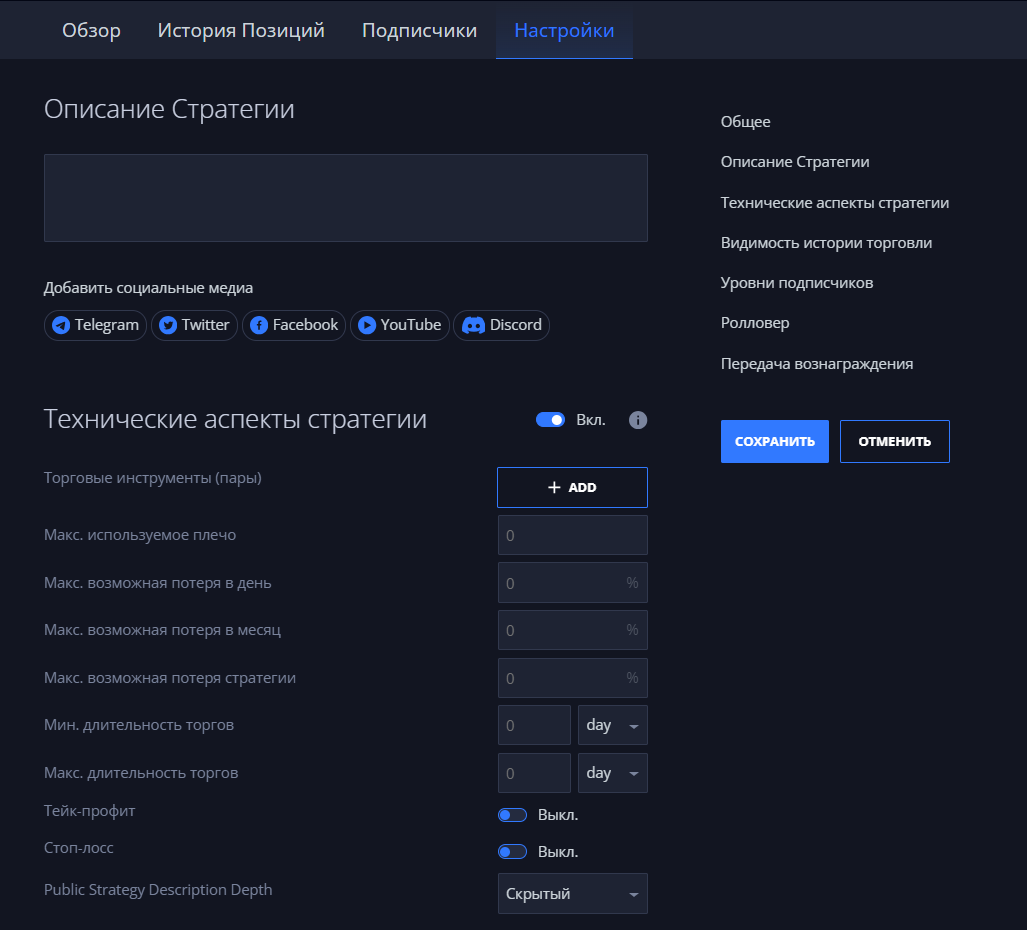Open the История Позиций tab
This screenshot has height=930, width=1027.
tap(241, 30)
